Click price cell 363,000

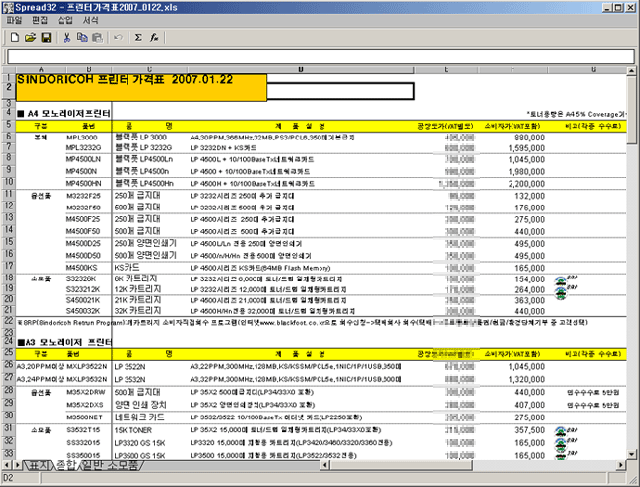tap(529, 300)
